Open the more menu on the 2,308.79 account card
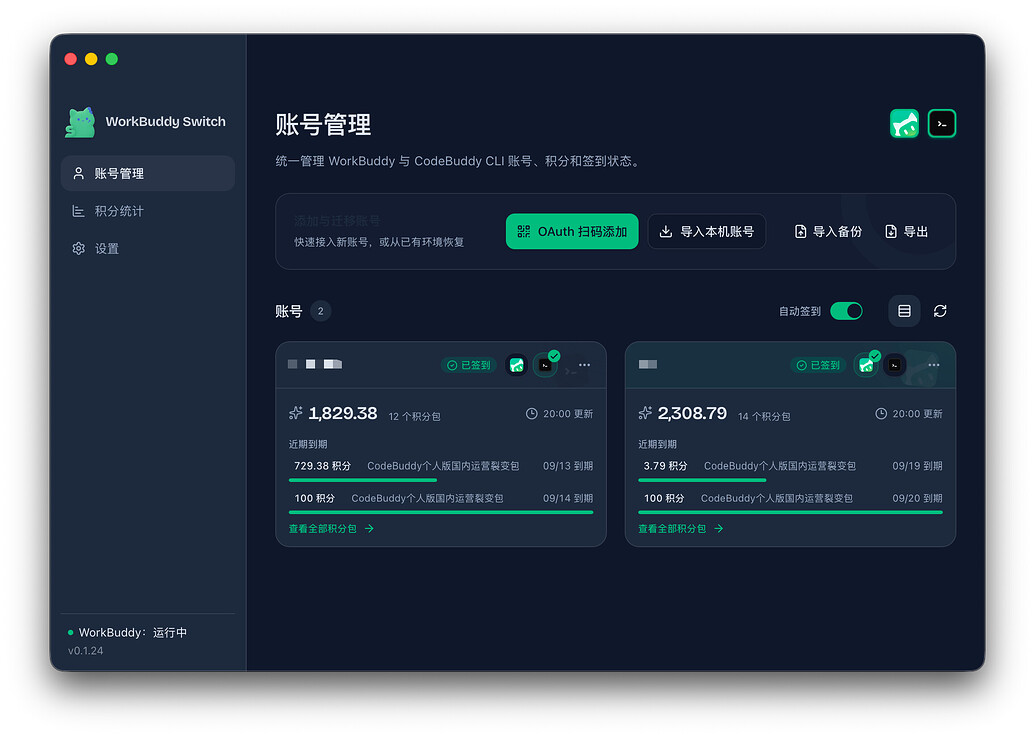 point(933,365)
